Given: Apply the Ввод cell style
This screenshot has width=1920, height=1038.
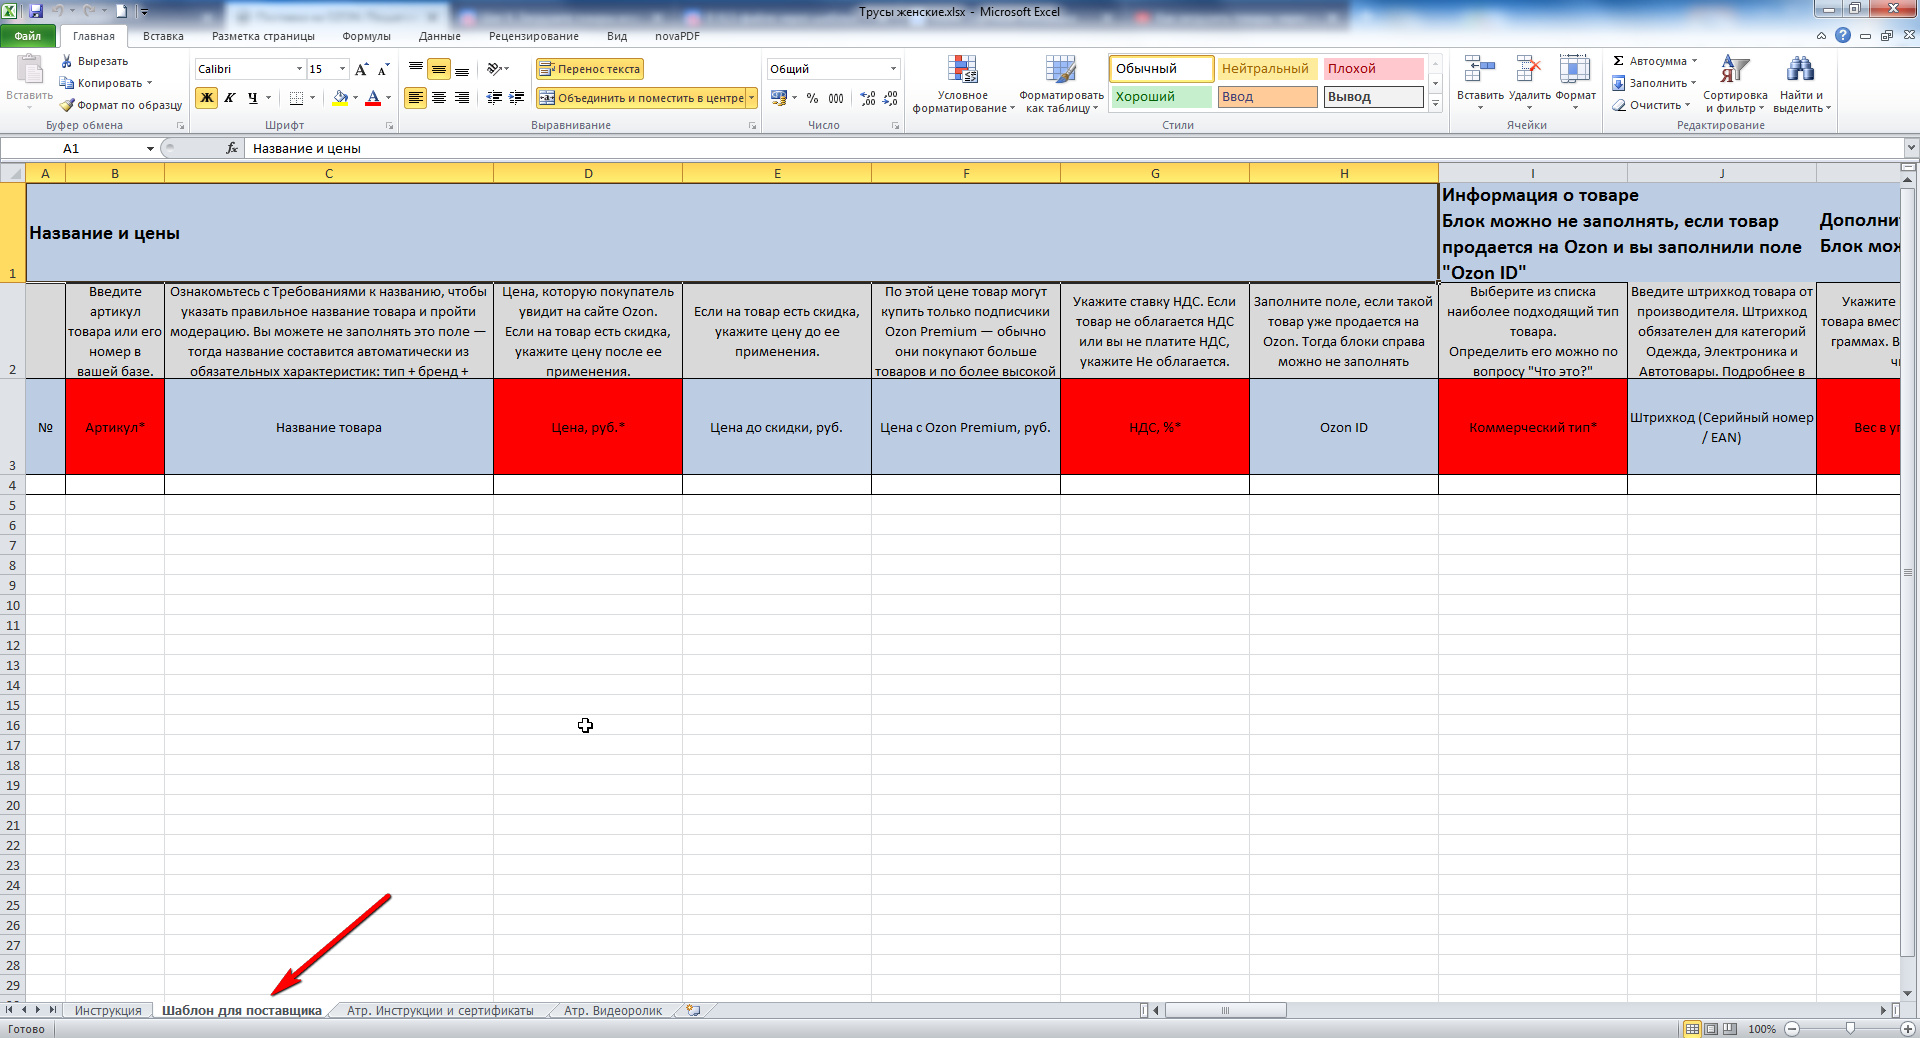Looking at the screenshot, I should click(x=1265, y=97).
